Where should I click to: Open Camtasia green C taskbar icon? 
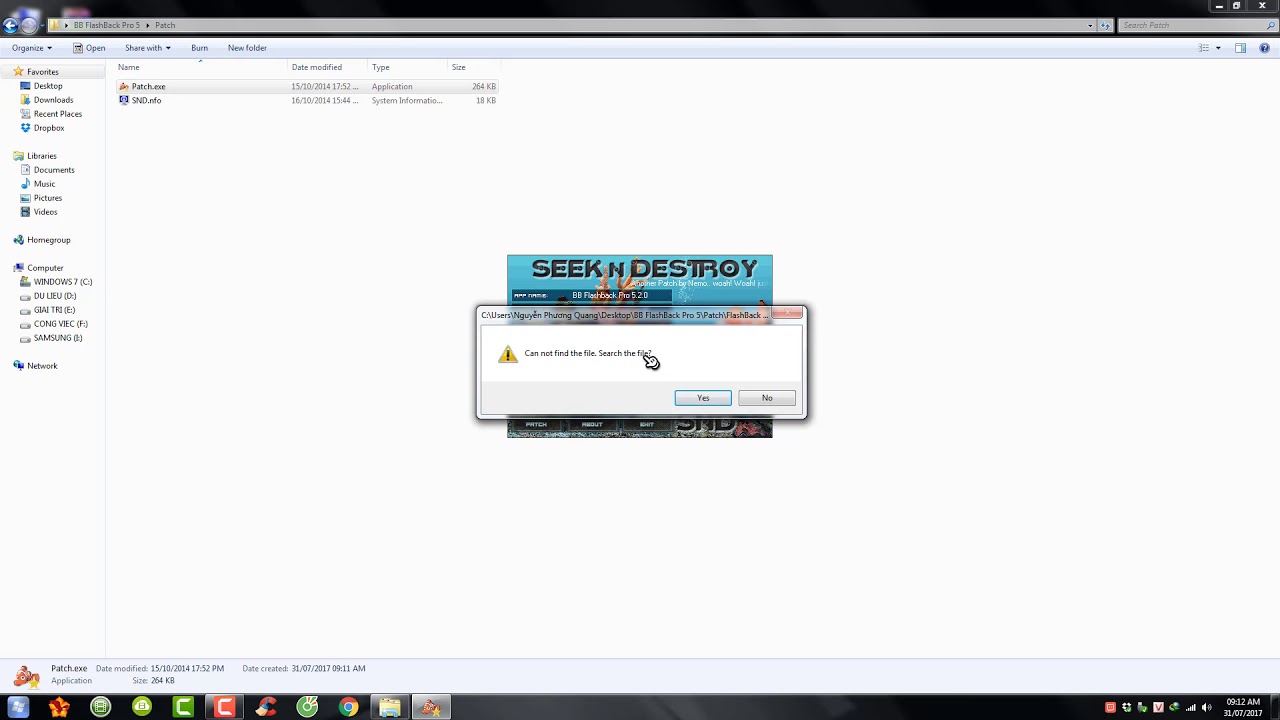point(183,708)
